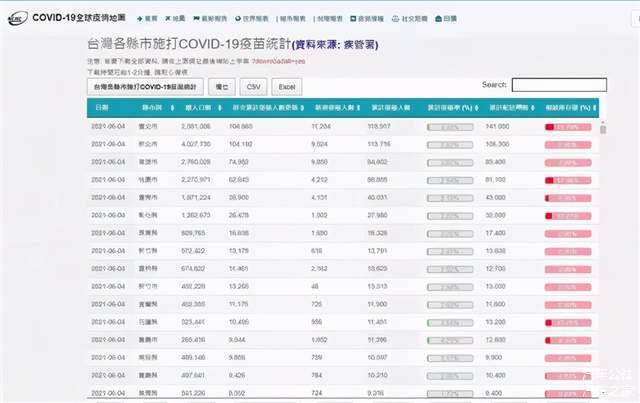Select the doses delivered cell 13,200
The height and width of the screenshot is (403, 640).
496,322
